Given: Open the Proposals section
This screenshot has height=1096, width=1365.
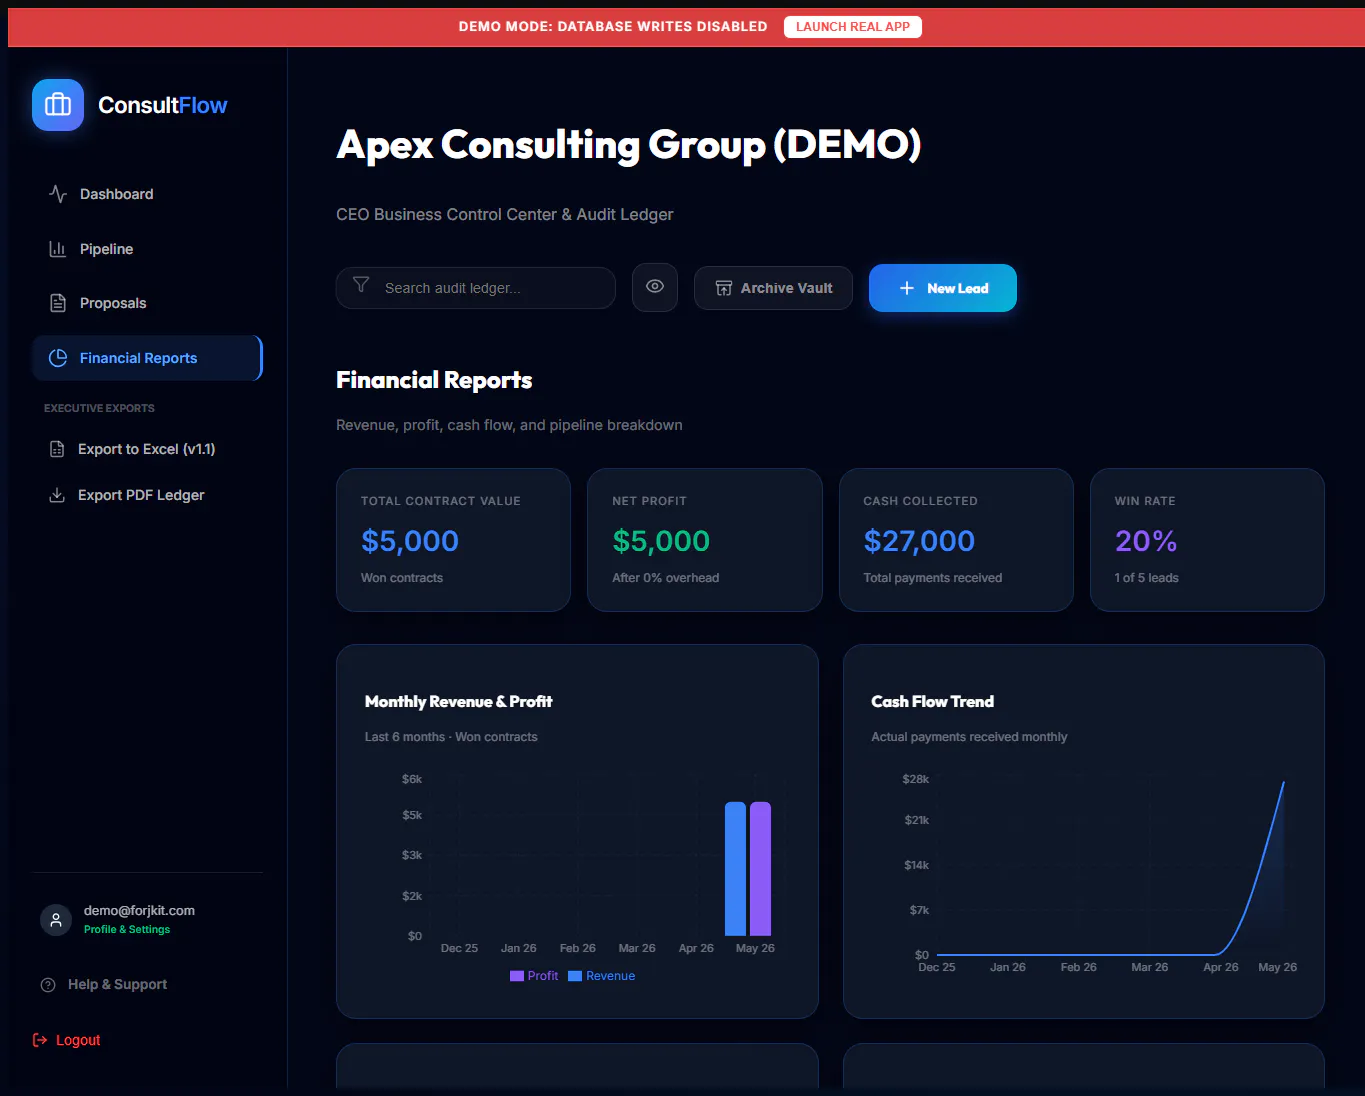Looking at the screenshot, I should (x=148, y=303).
